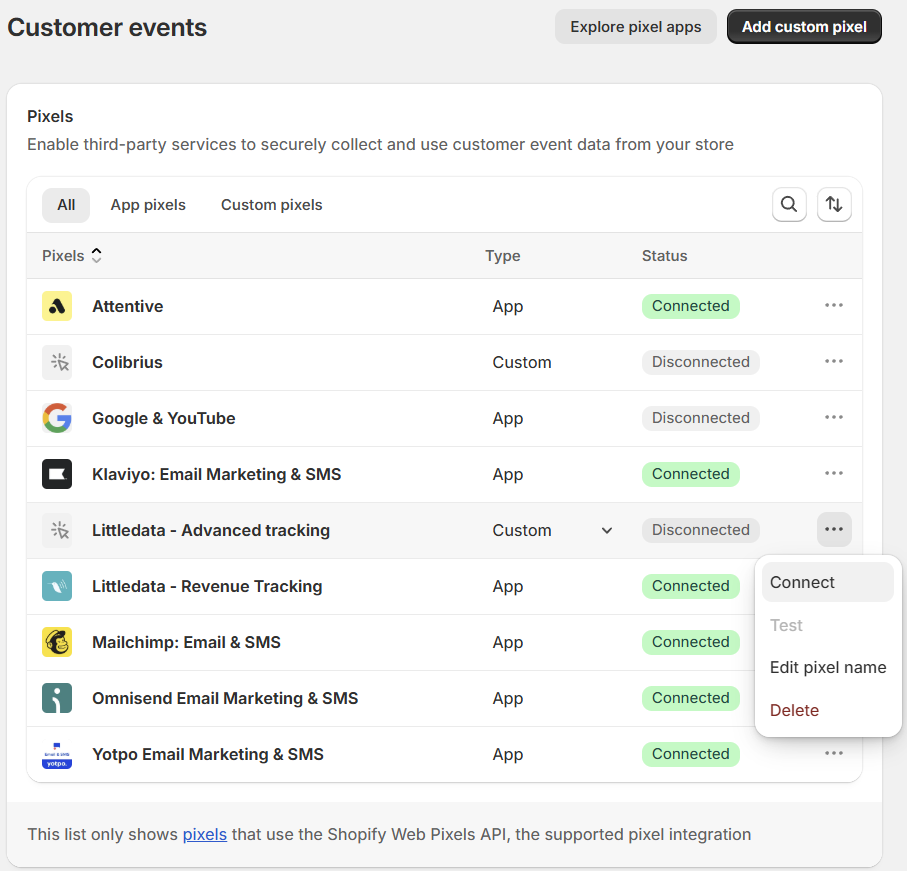
Task: Click the Type column header
Action: (503, 256)
